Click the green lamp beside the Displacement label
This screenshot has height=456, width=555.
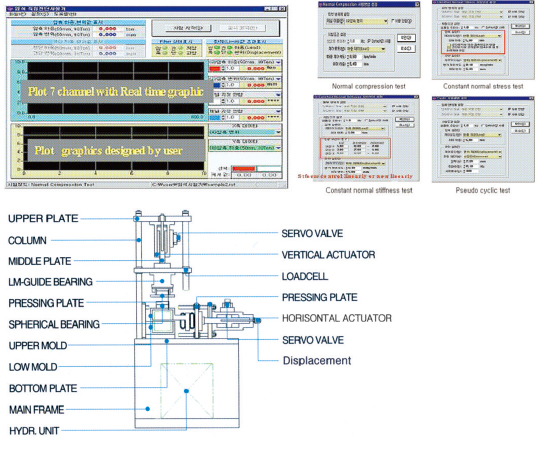click(230, 52)
